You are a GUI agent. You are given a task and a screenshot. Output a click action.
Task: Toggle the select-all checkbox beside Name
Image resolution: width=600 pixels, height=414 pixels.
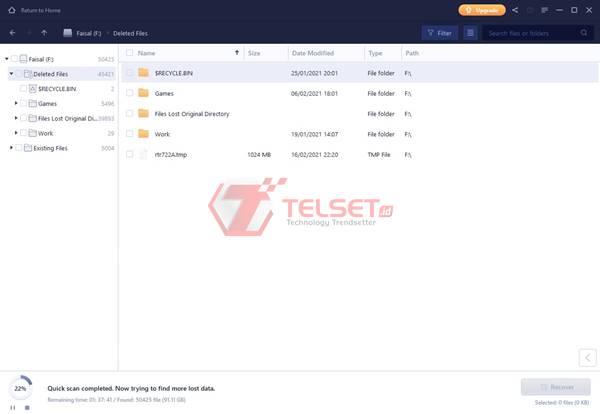pos(129,52)
